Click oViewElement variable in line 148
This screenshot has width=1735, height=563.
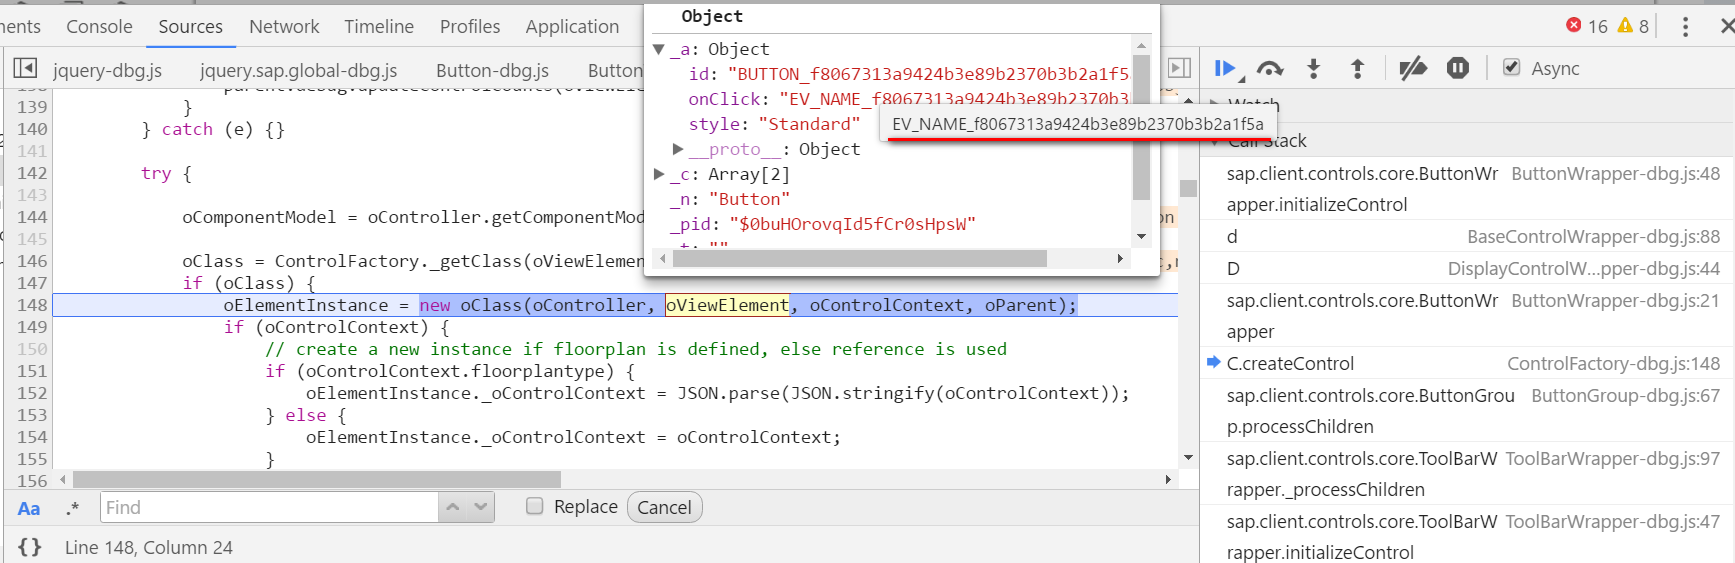[727, 305]
